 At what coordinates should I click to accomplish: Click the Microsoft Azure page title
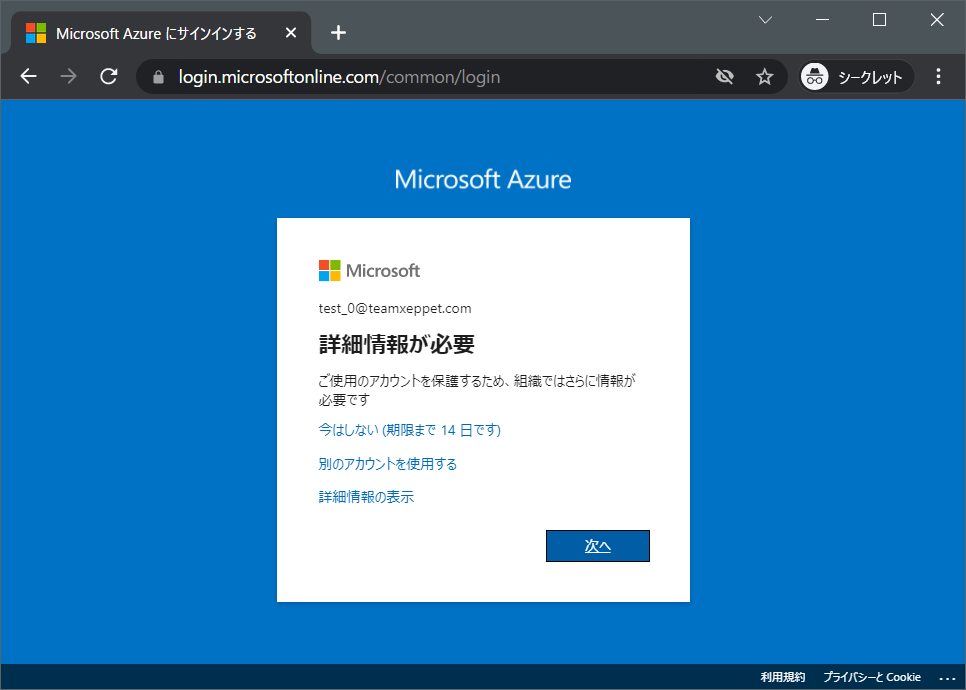pyautogui.click(x=483, y=179)
